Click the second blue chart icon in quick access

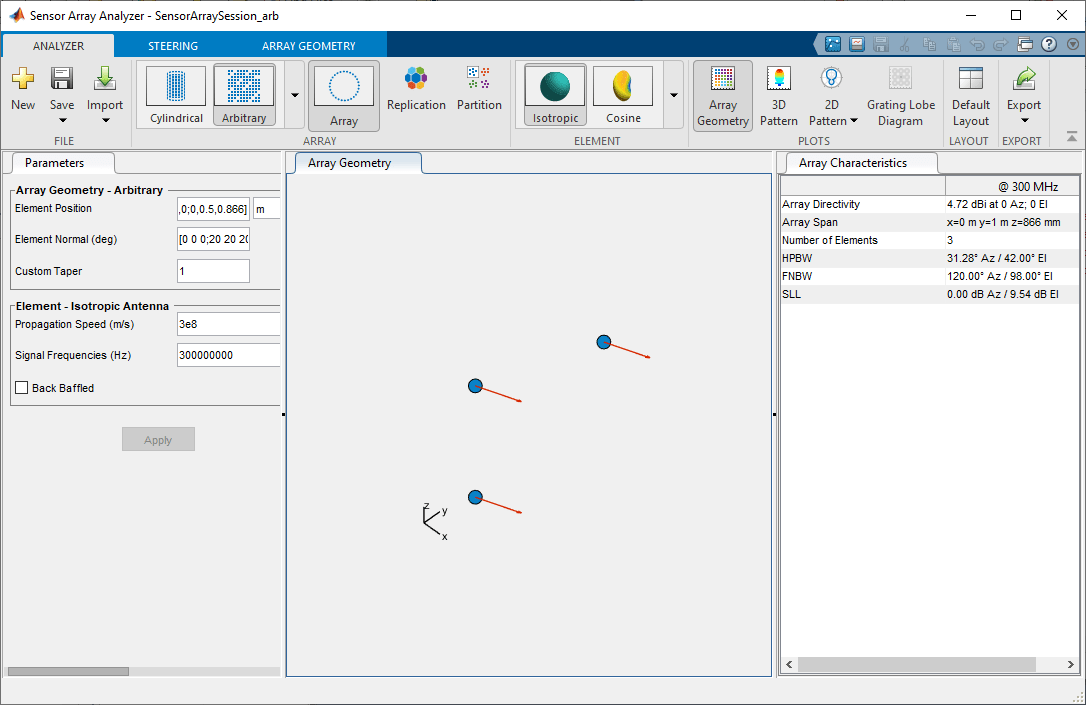857,44
